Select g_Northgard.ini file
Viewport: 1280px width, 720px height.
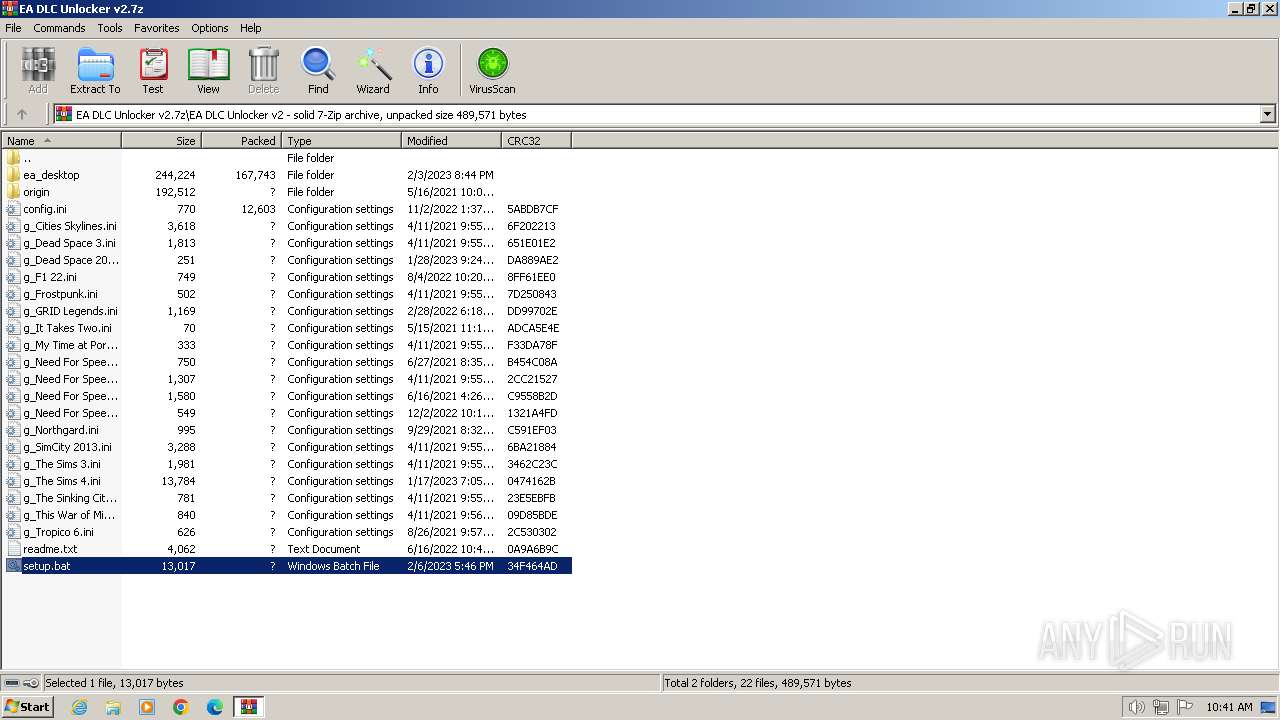click(x=61, y=430)
